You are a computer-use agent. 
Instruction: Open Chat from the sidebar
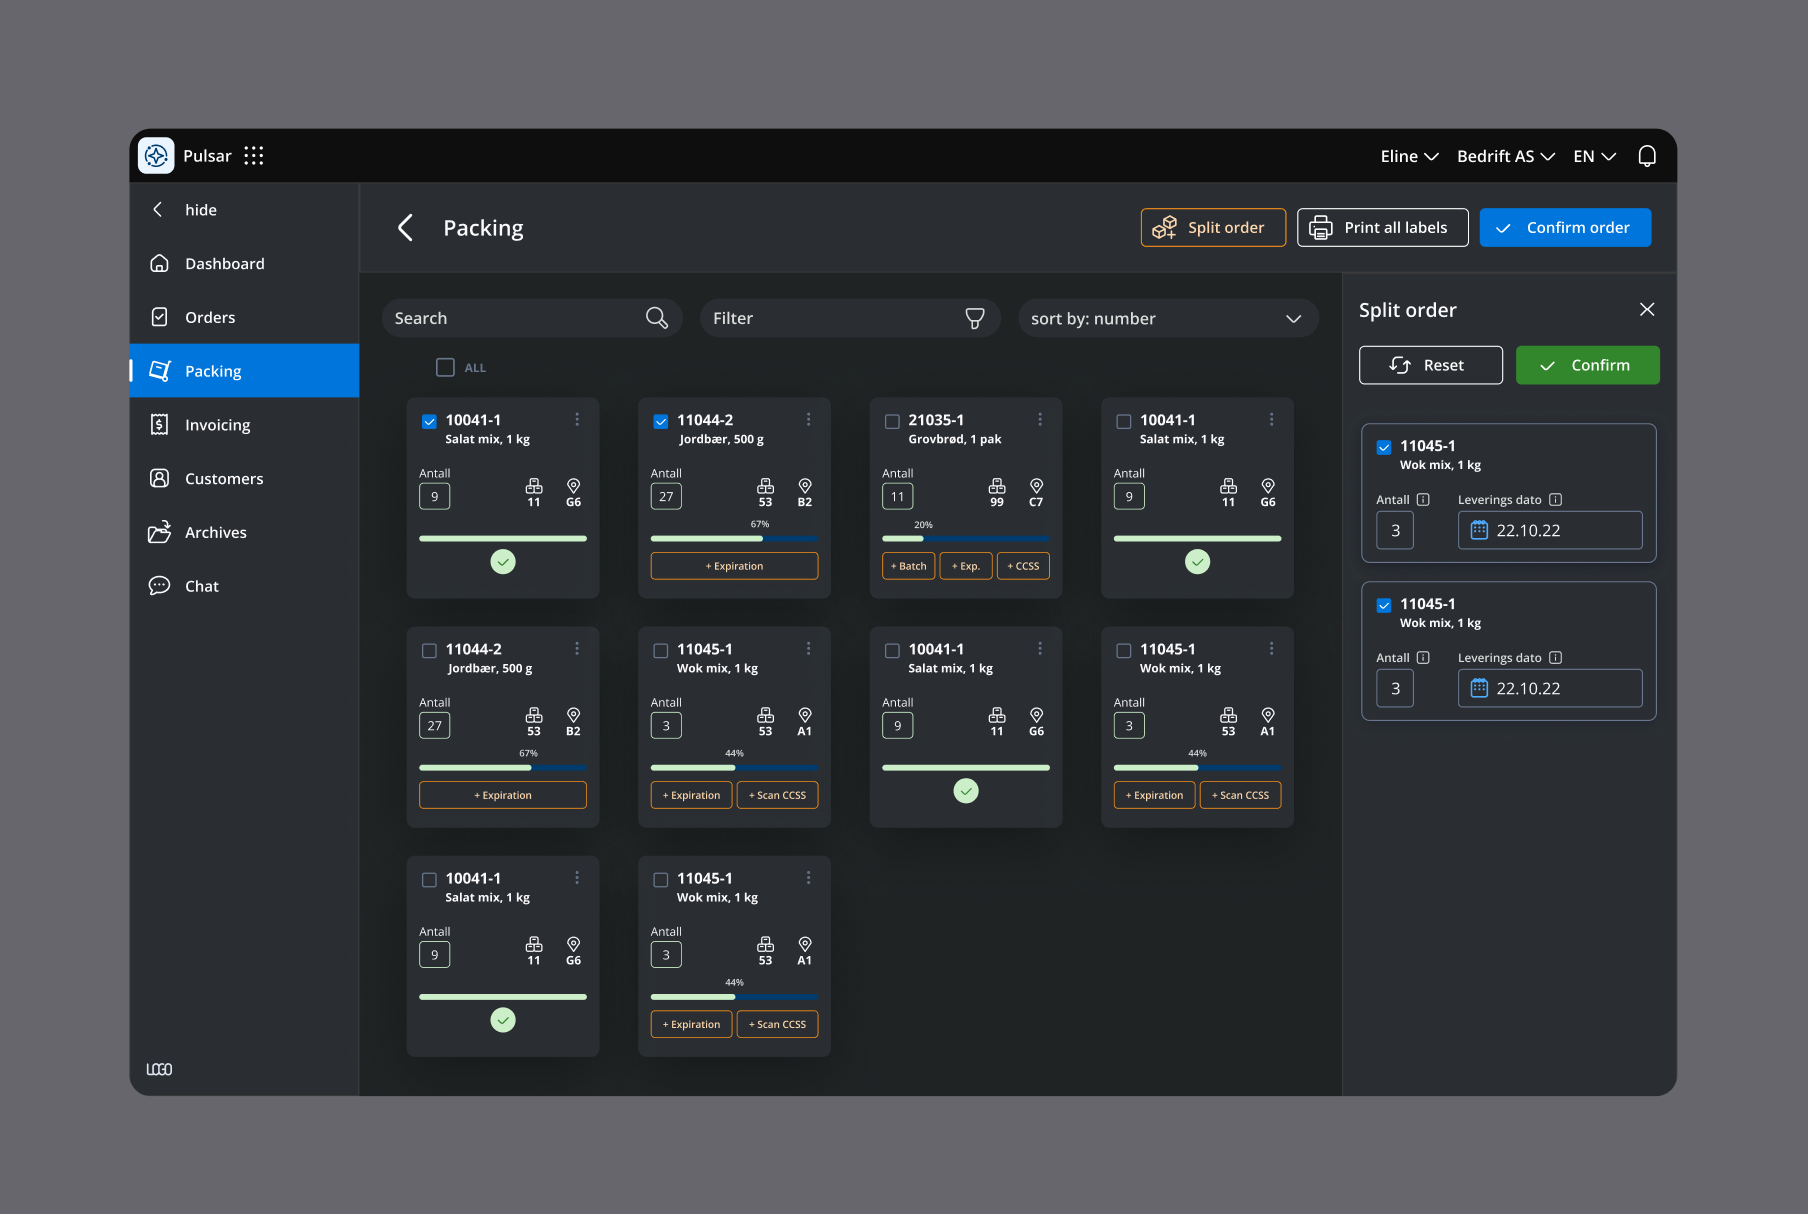coord(160,585)
